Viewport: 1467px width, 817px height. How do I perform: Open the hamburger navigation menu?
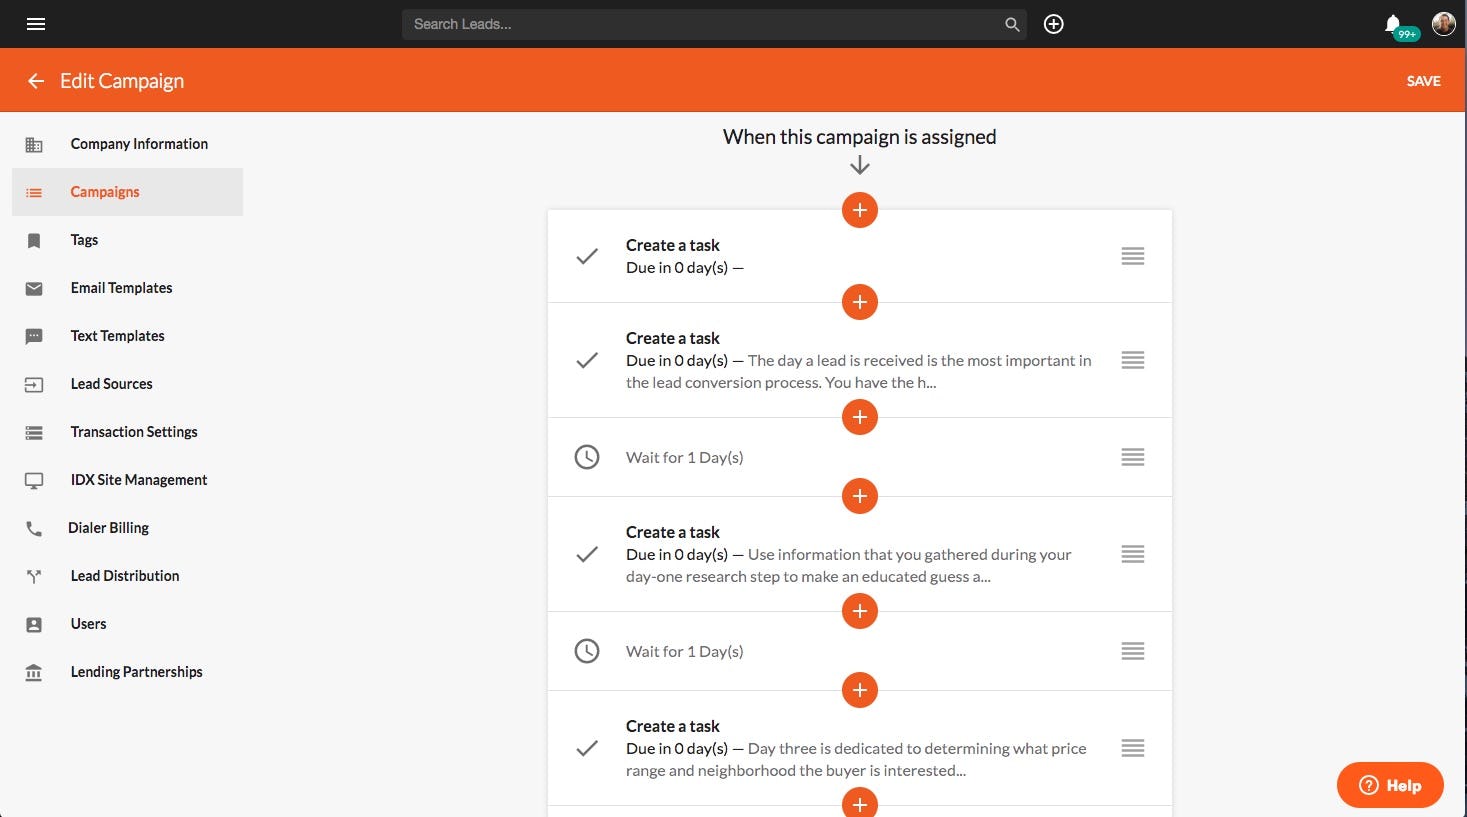pyautogui.click(x=36, y=24)
